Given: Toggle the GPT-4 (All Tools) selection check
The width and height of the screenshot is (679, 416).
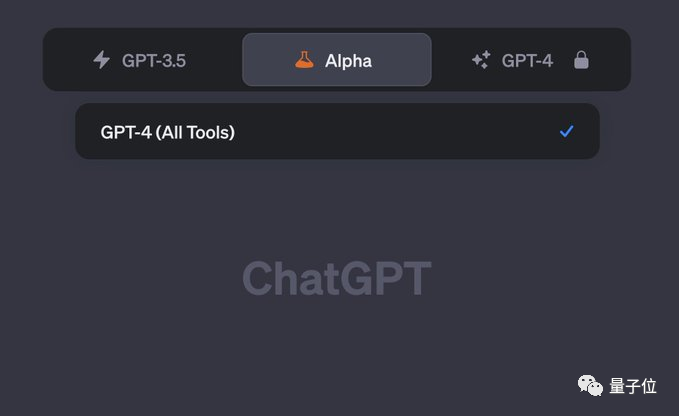Looking at the screenshot, I should tap(567, 131).
